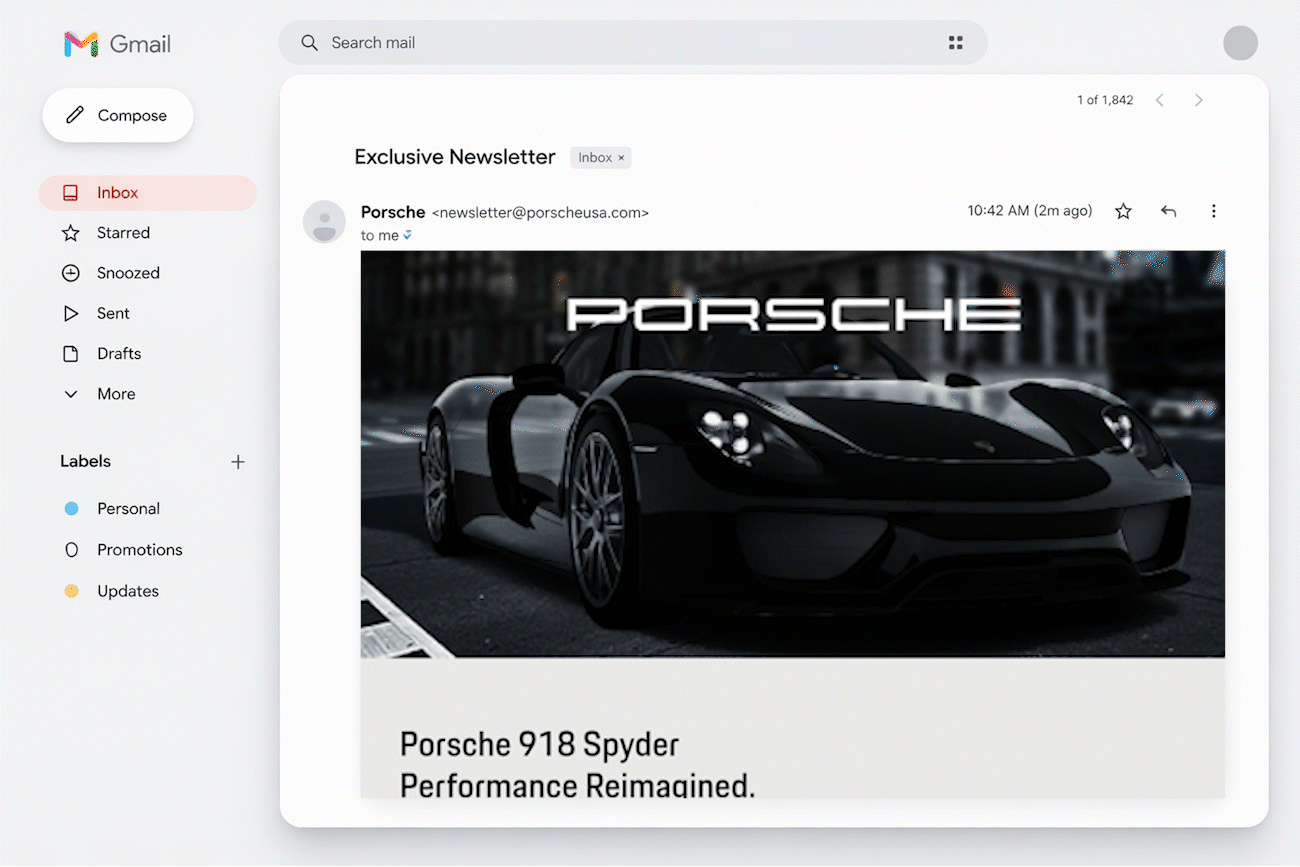Image resolution: width=1300 pixels, height=867 pixels.
Task: Click the blue Personal label dot
Action: click(71, 509)
